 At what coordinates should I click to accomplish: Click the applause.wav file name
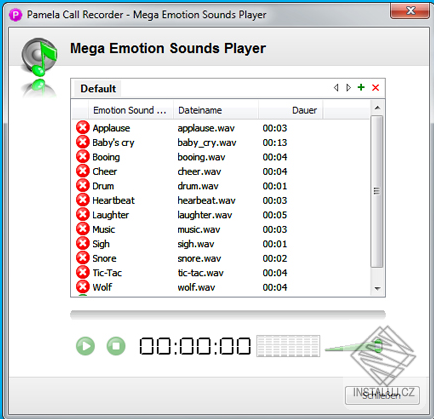point(206,128)
